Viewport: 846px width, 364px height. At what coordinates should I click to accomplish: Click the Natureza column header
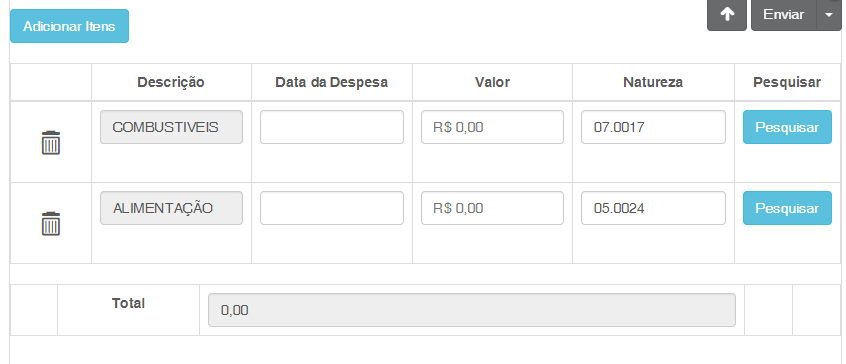653,83
